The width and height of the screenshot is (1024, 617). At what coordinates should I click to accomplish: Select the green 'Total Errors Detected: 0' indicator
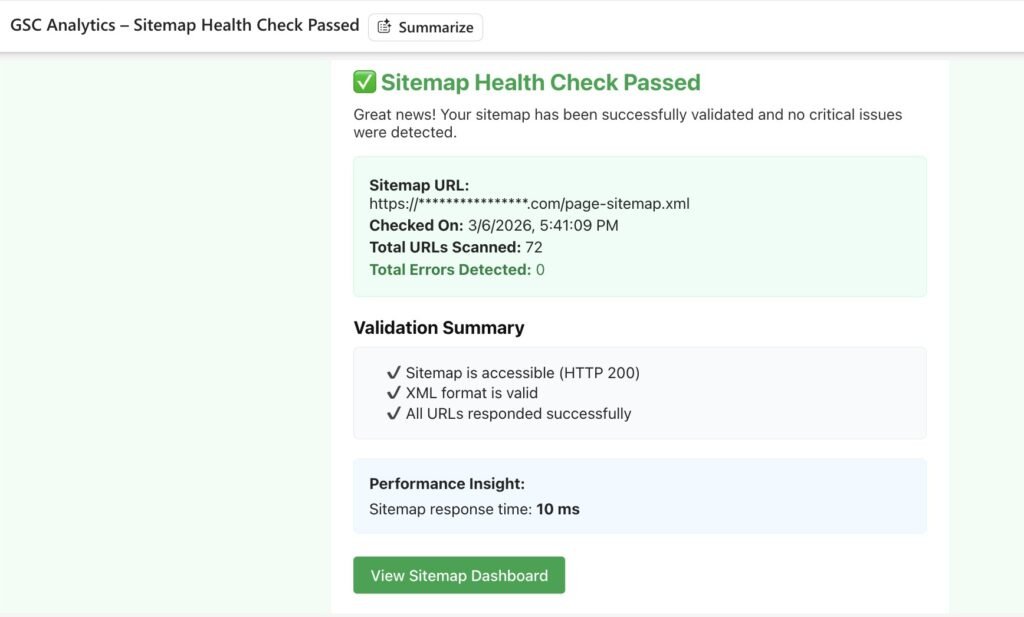[x=455, y=269]
